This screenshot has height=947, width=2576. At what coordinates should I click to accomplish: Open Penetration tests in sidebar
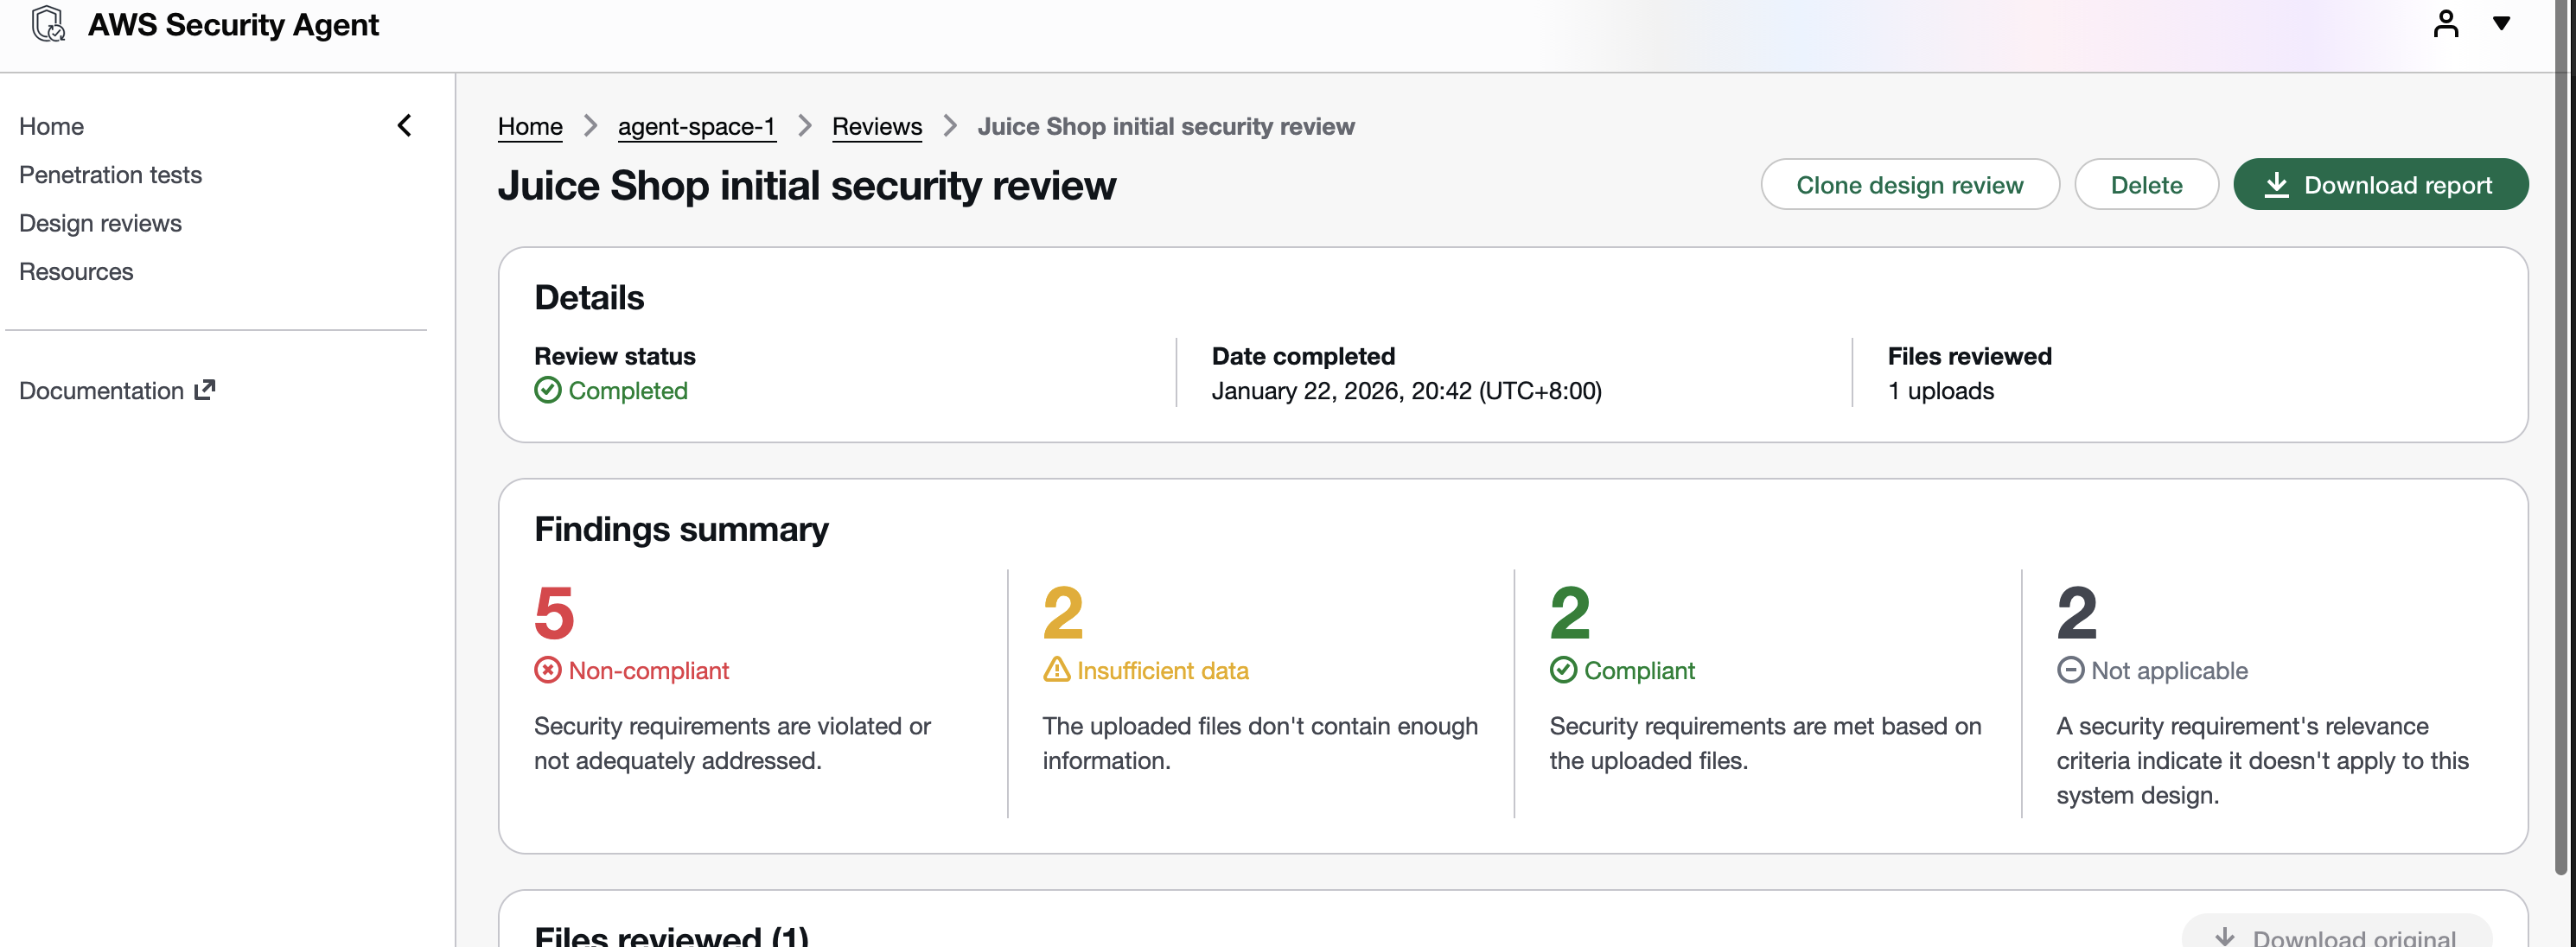tap(110, 175)
